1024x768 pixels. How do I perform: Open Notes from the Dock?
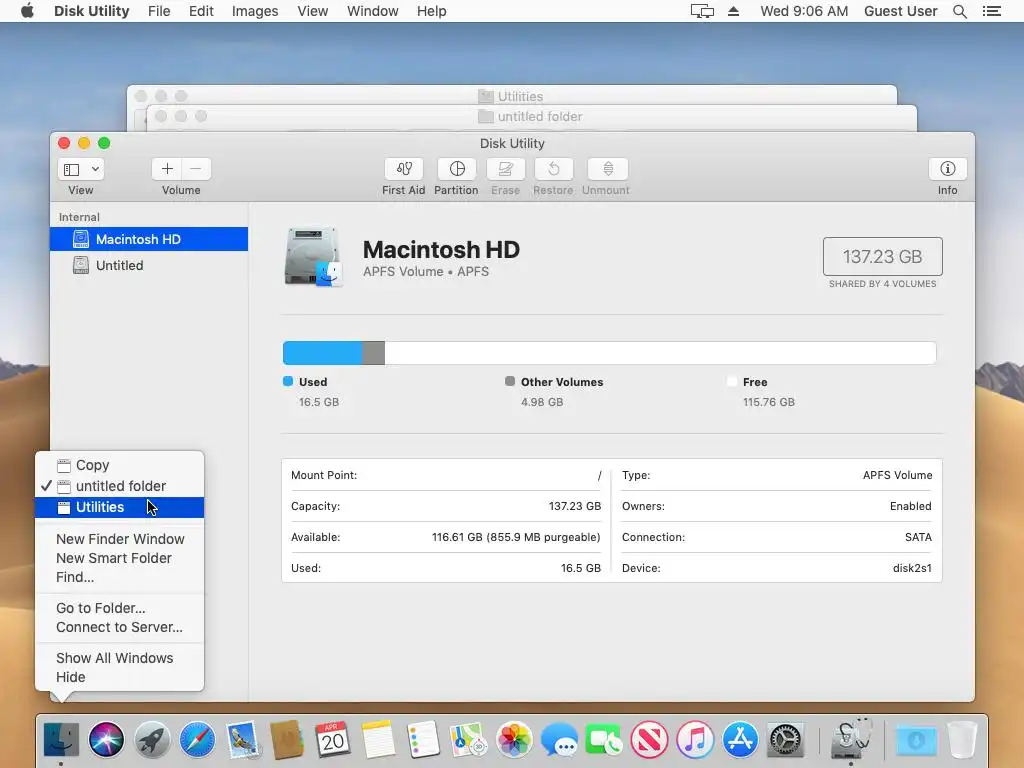pos(378,740)
